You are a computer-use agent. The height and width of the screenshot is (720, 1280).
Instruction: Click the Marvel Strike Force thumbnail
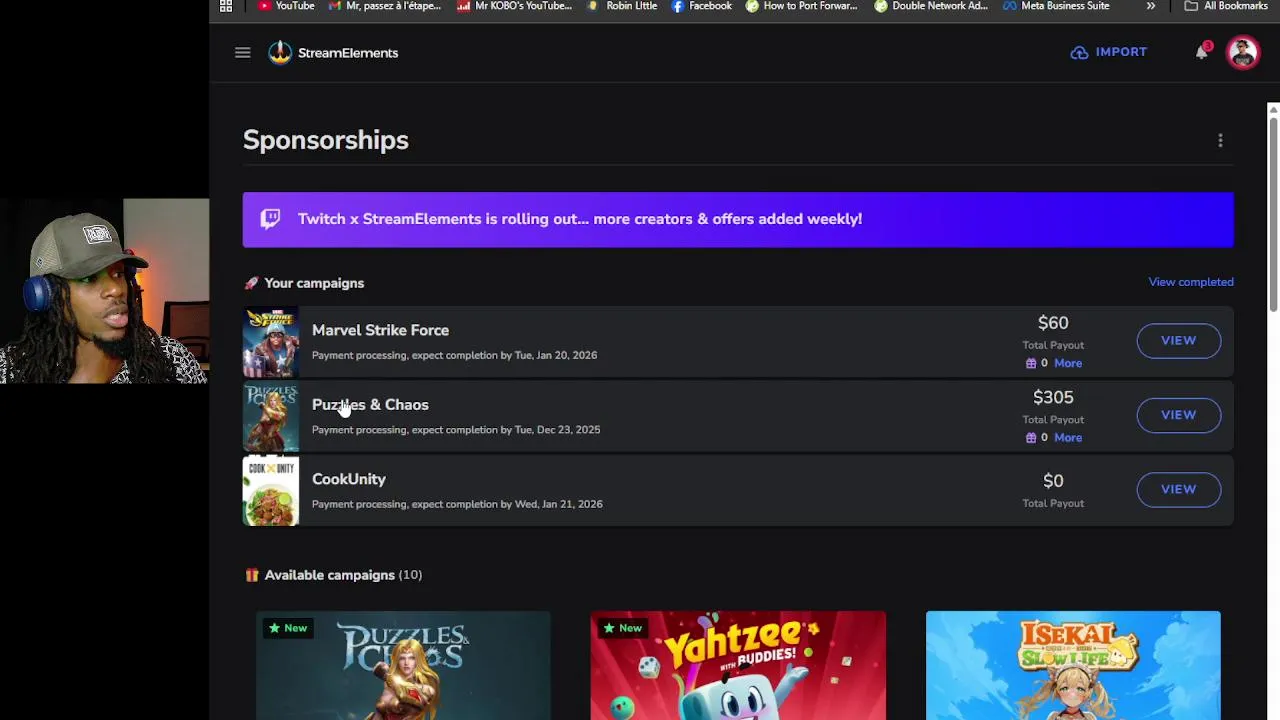pyautogui.click(x=271, y=342)
